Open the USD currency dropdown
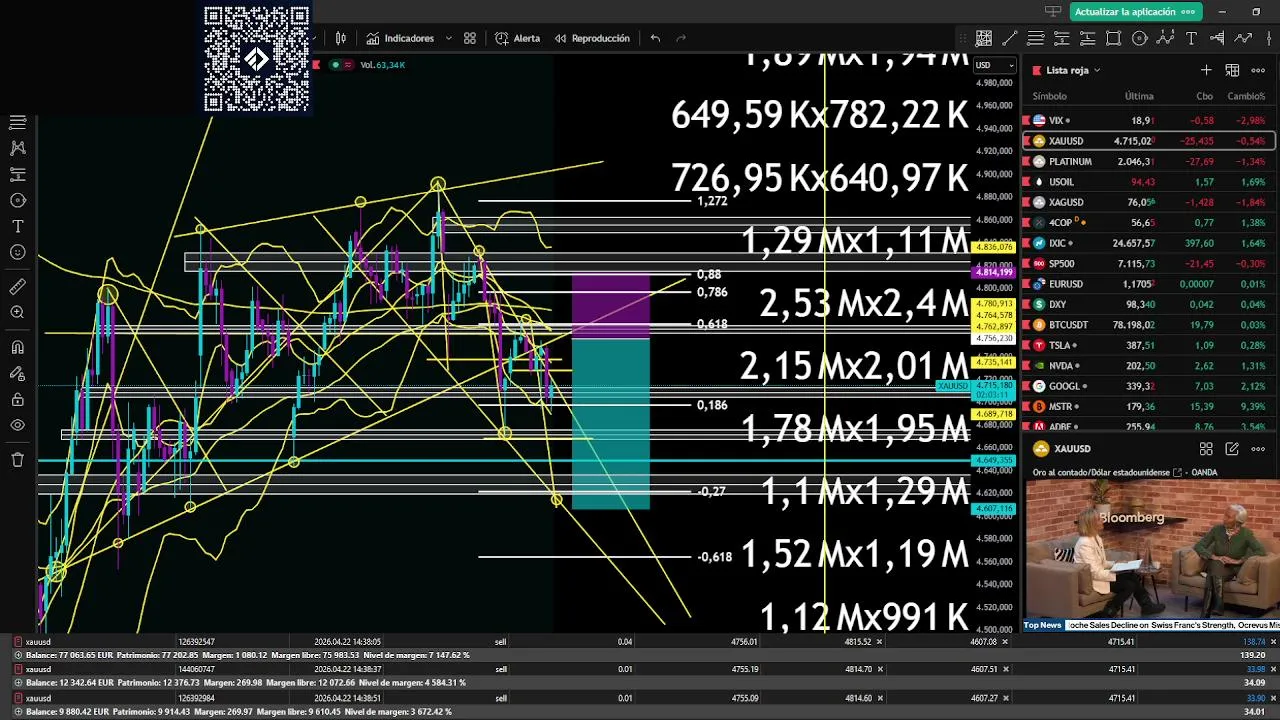 994,65
